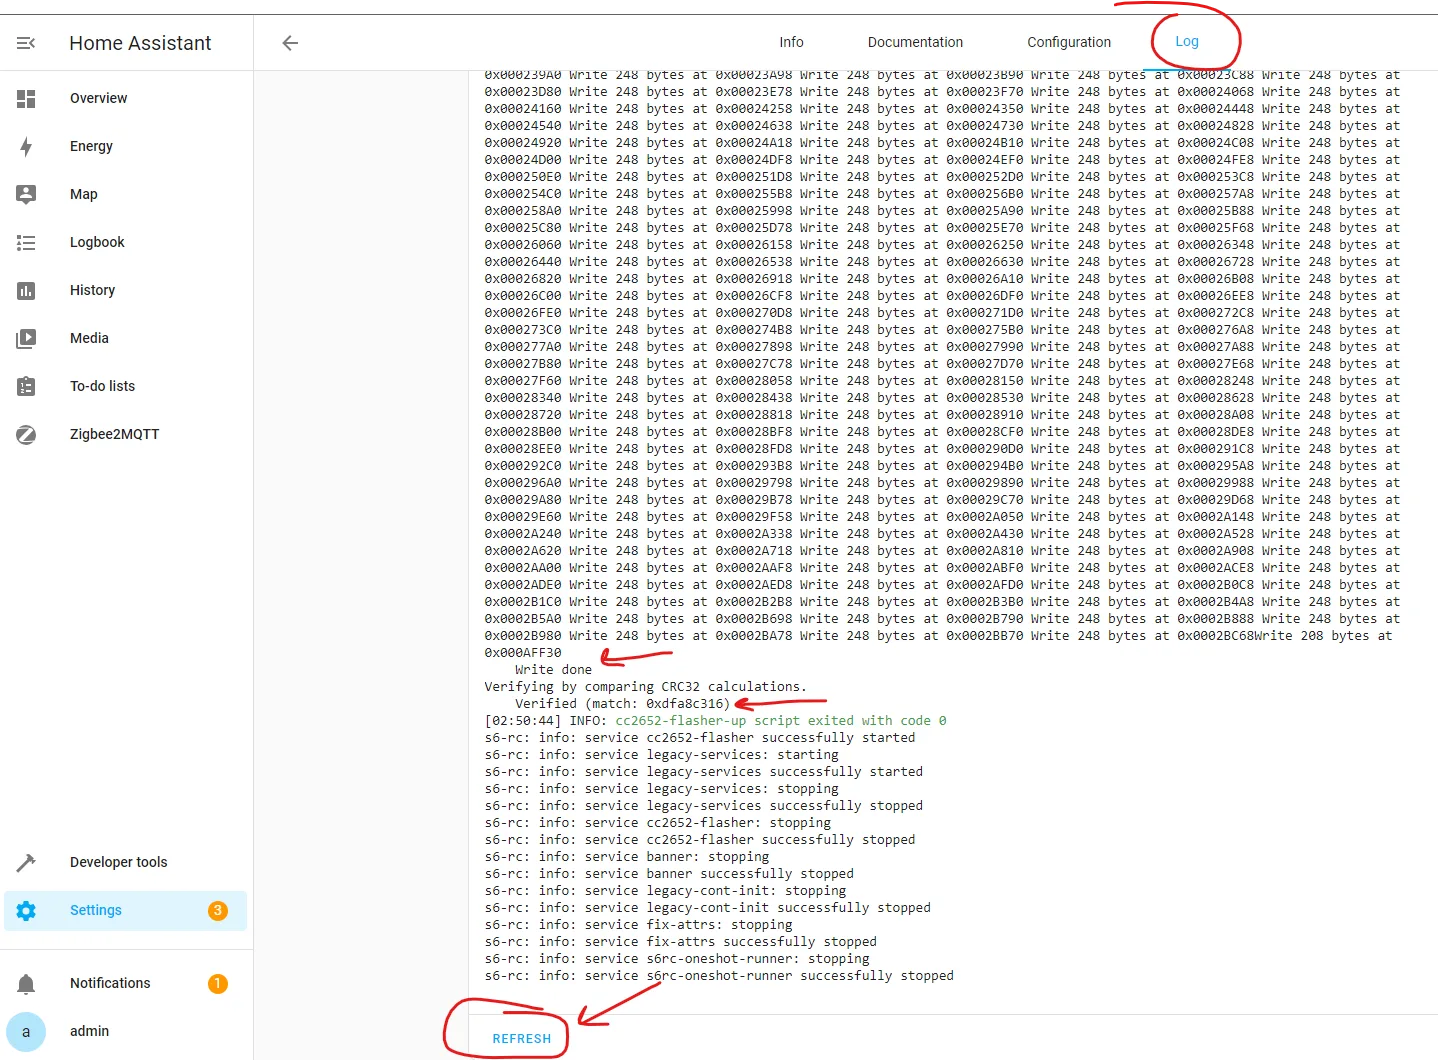Click the History chart icon

26,290
